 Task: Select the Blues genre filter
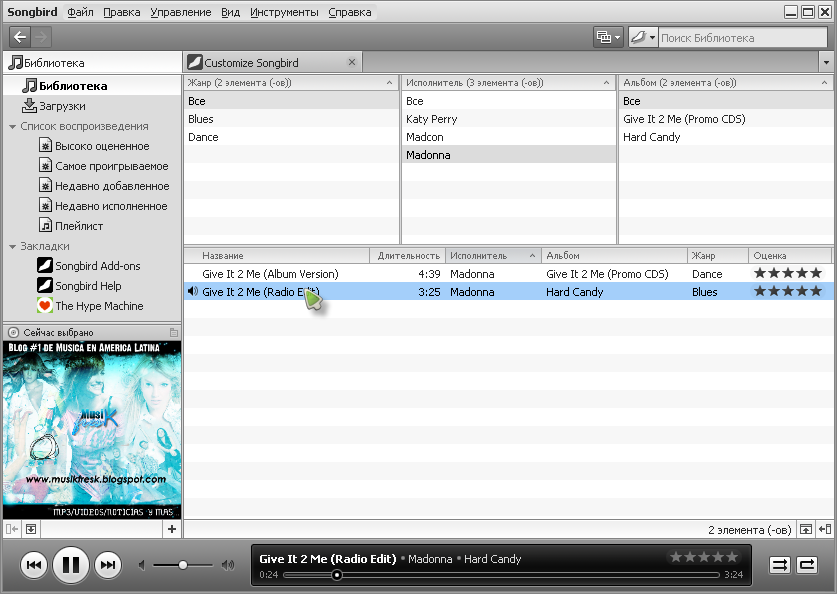[291, 119]
